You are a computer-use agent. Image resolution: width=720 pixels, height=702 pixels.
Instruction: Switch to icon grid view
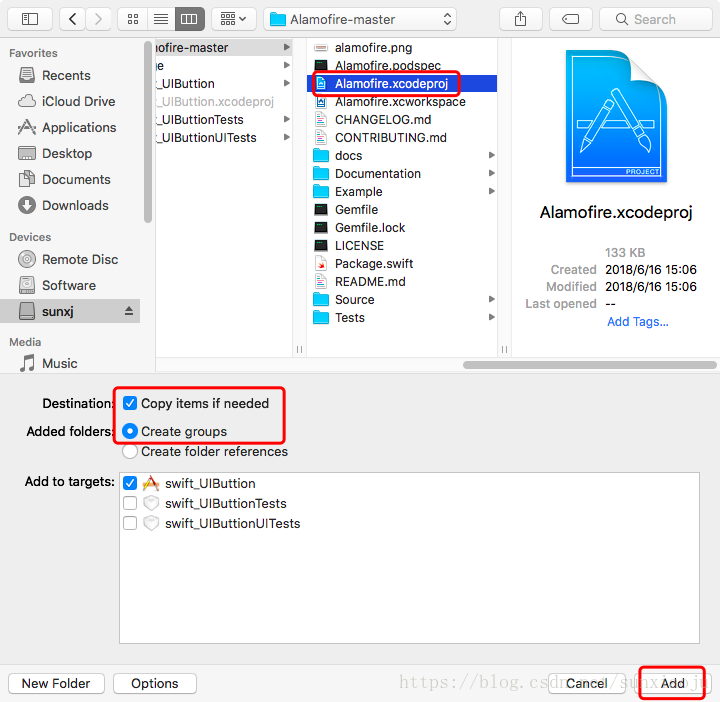click(133, 19)
